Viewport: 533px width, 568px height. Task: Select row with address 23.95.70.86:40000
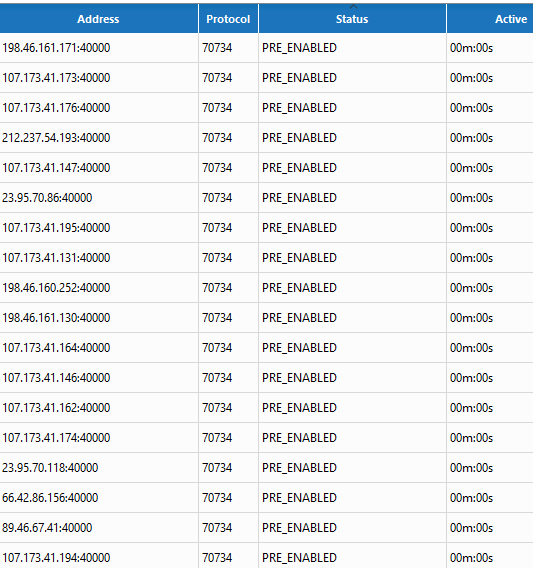[x=266, y=198]
